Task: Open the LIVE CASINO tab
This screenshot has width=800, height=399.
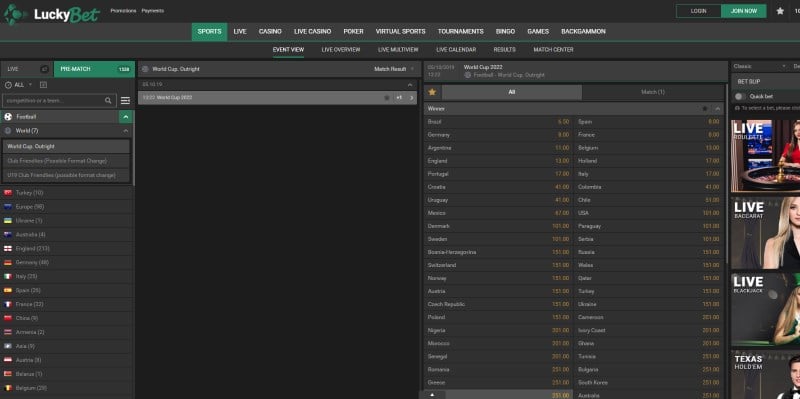Action: tap(312, 32)
